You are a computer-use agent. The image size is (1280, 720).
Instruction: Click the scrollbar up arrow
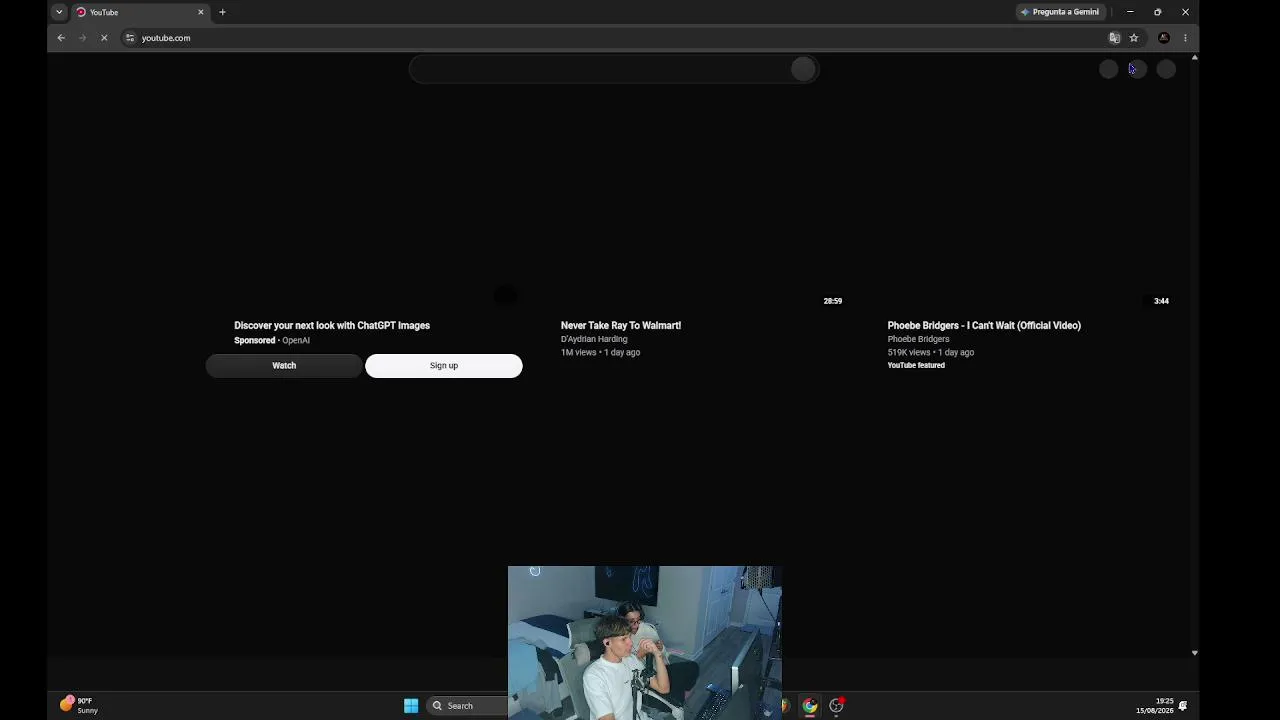click(x=1194, y=58)
